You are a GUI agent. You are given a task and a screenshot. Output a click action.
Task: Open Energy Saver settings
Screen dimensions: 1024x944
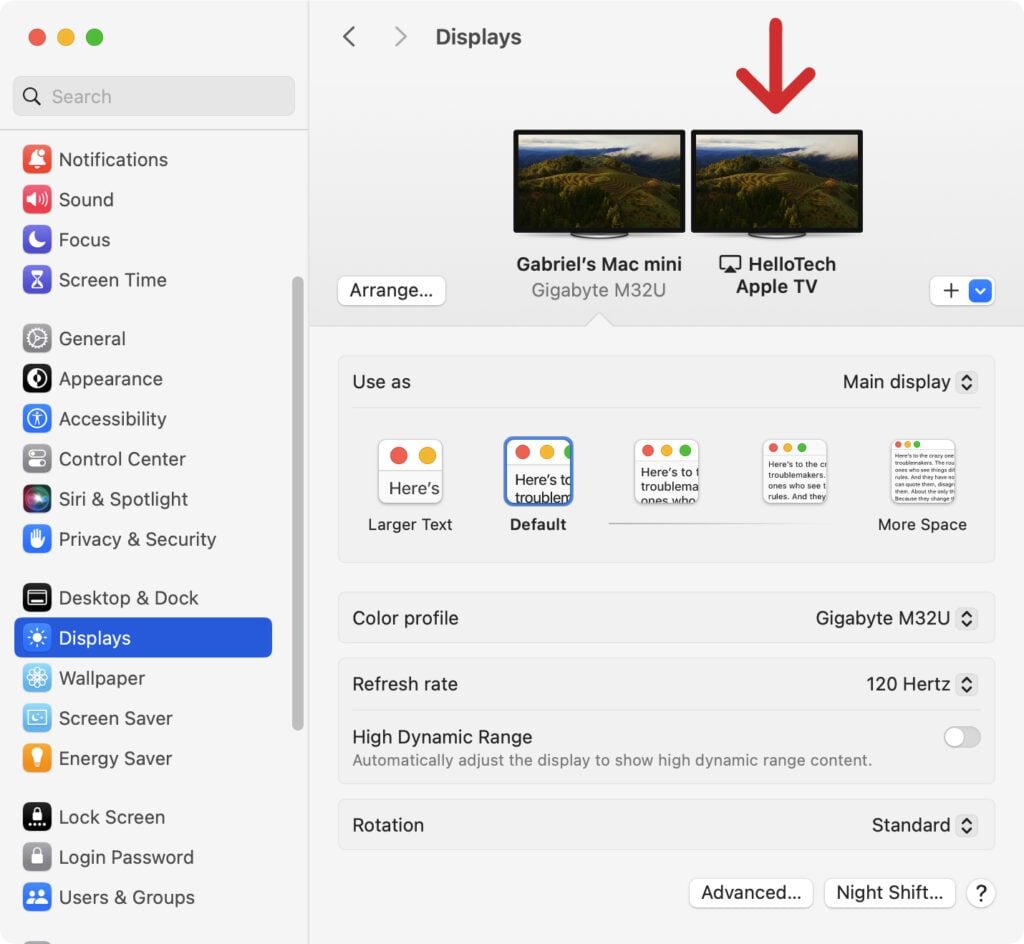click(143, 758)
